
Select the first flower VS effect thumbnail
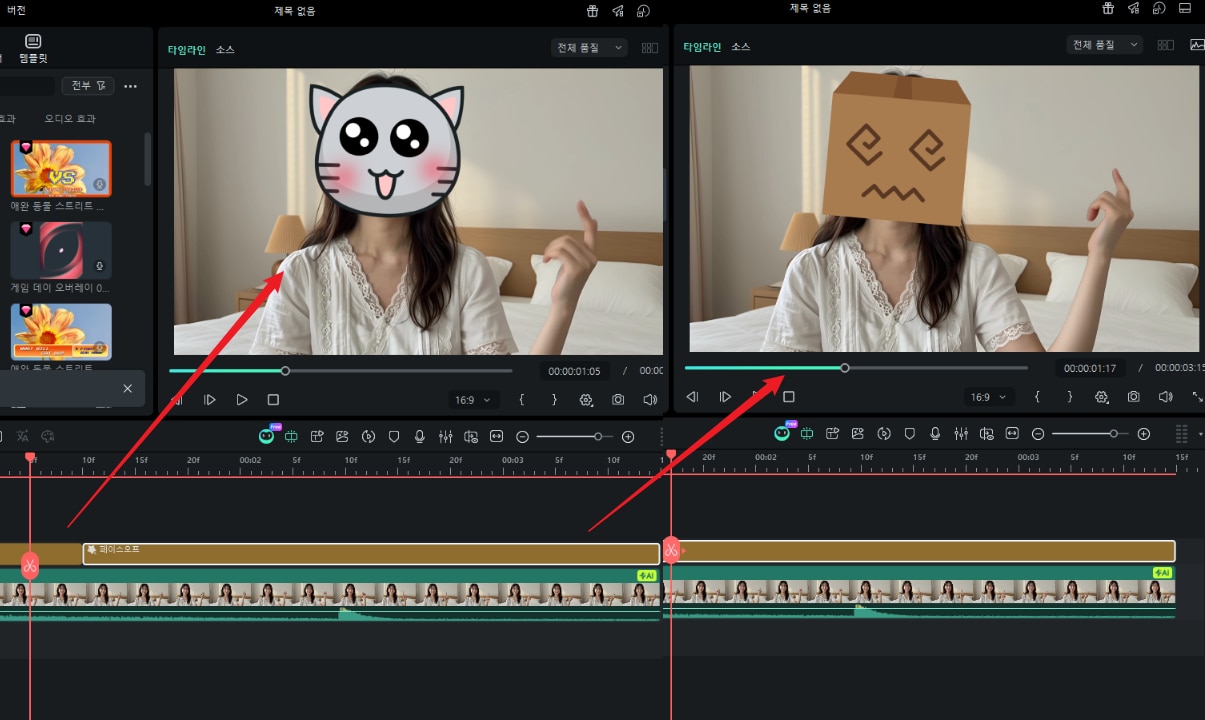[61, 168]
